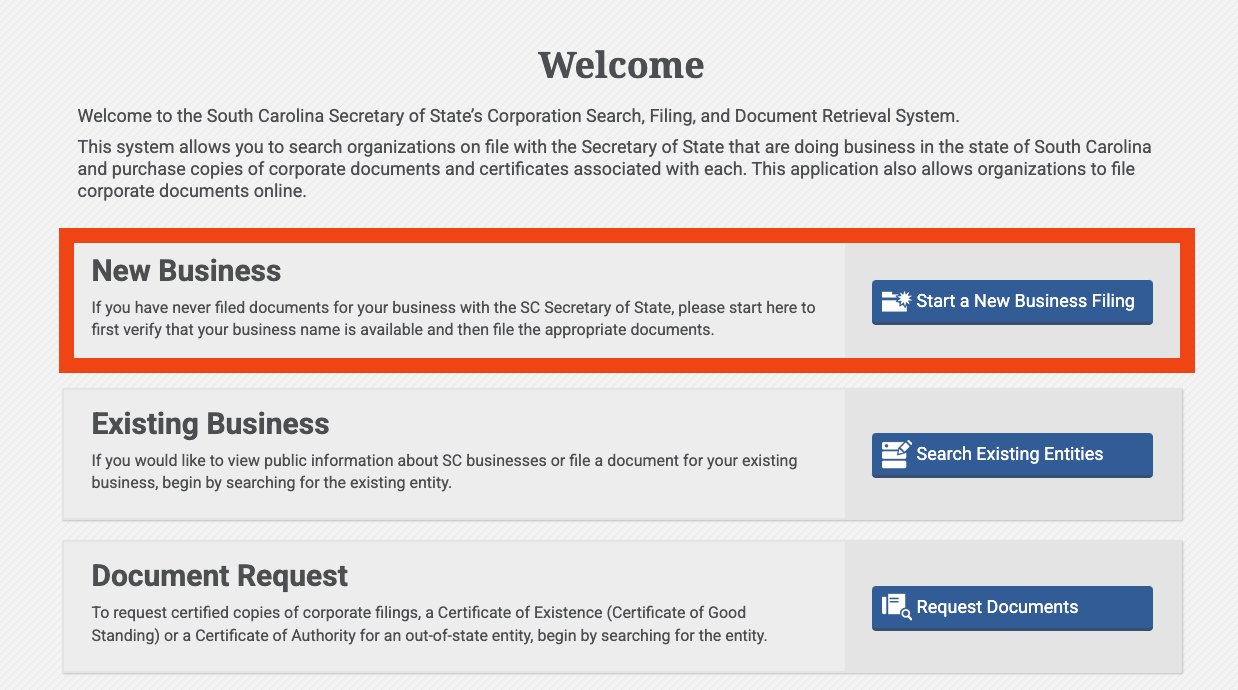Click the New Business heading

pyautogui.click(x=186, y=271)
